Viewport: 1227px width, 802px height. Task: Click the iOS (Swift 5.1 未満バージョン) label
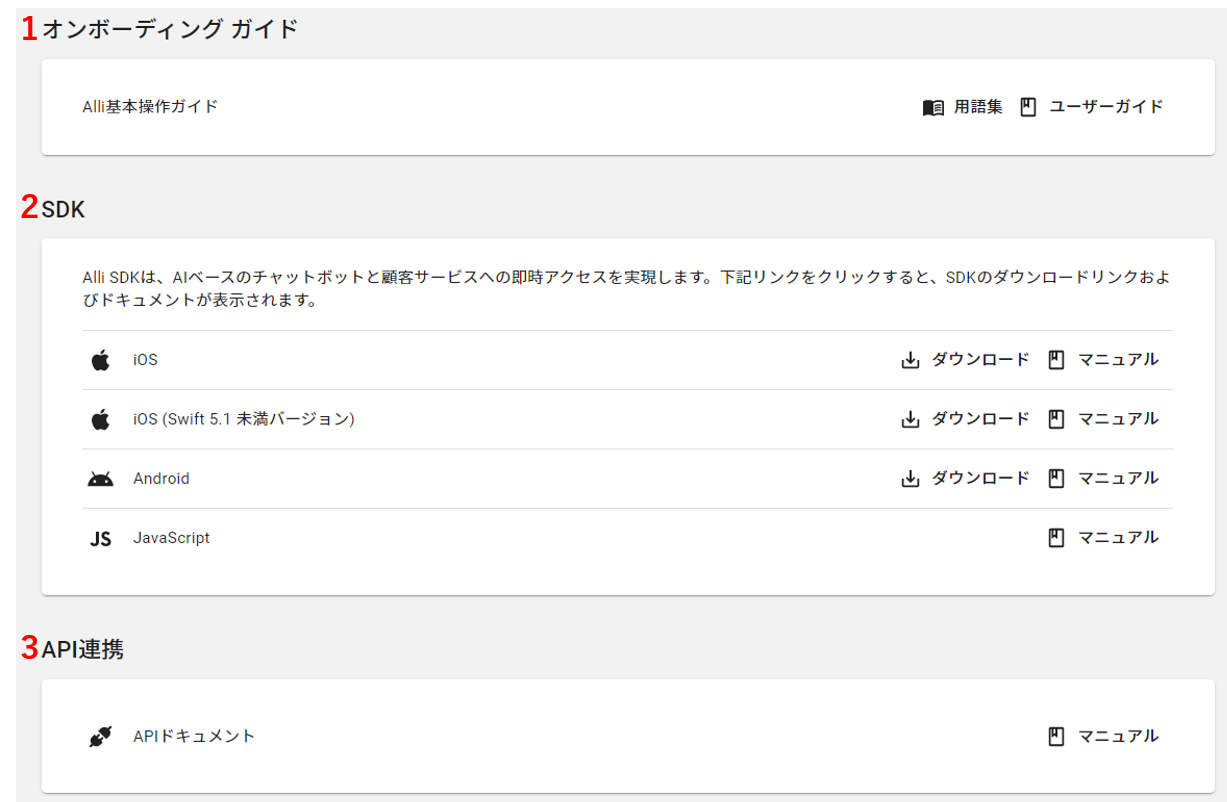pyautogui.click(x=244, y=419)
